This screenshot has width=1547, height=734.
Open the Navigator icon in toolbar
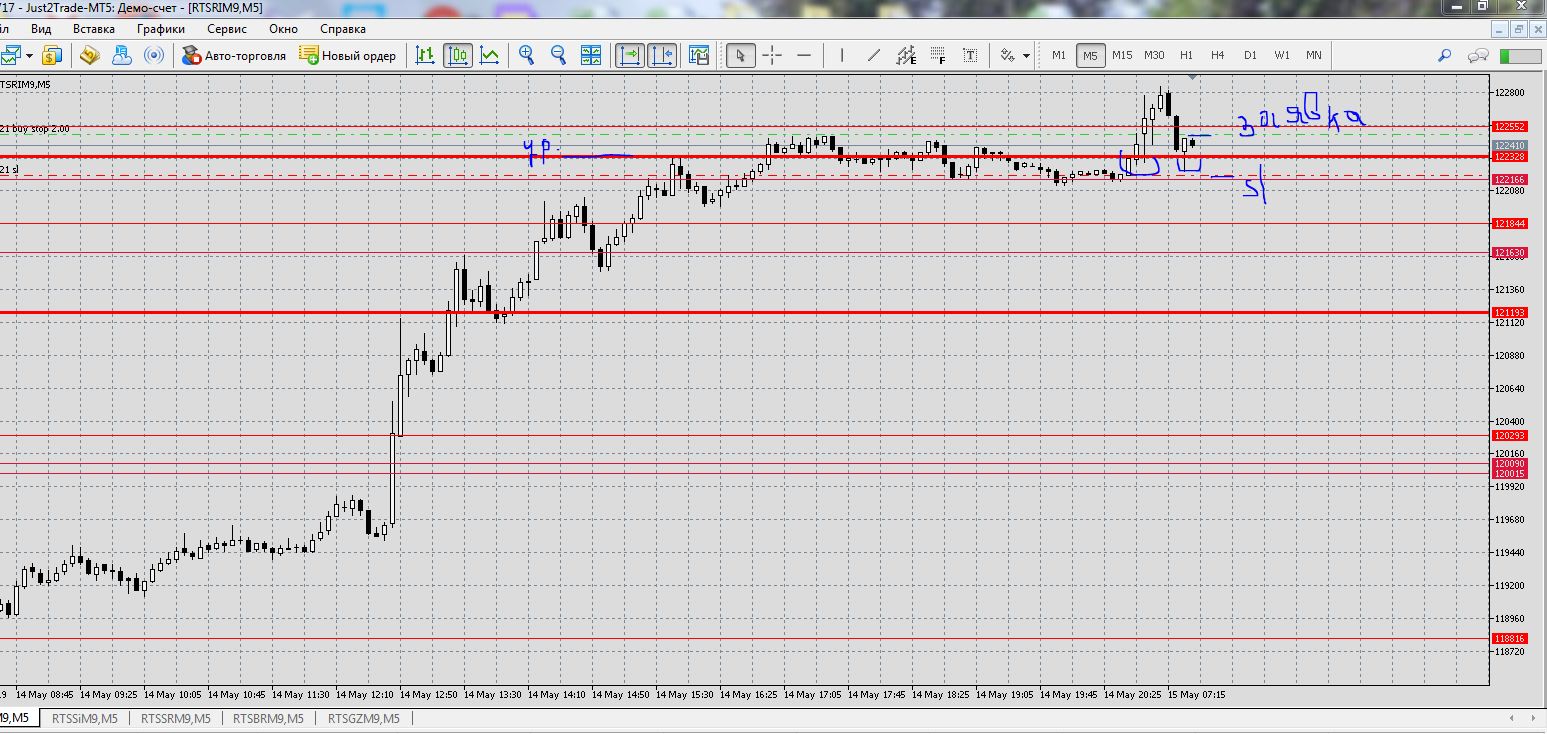[122, 55]
